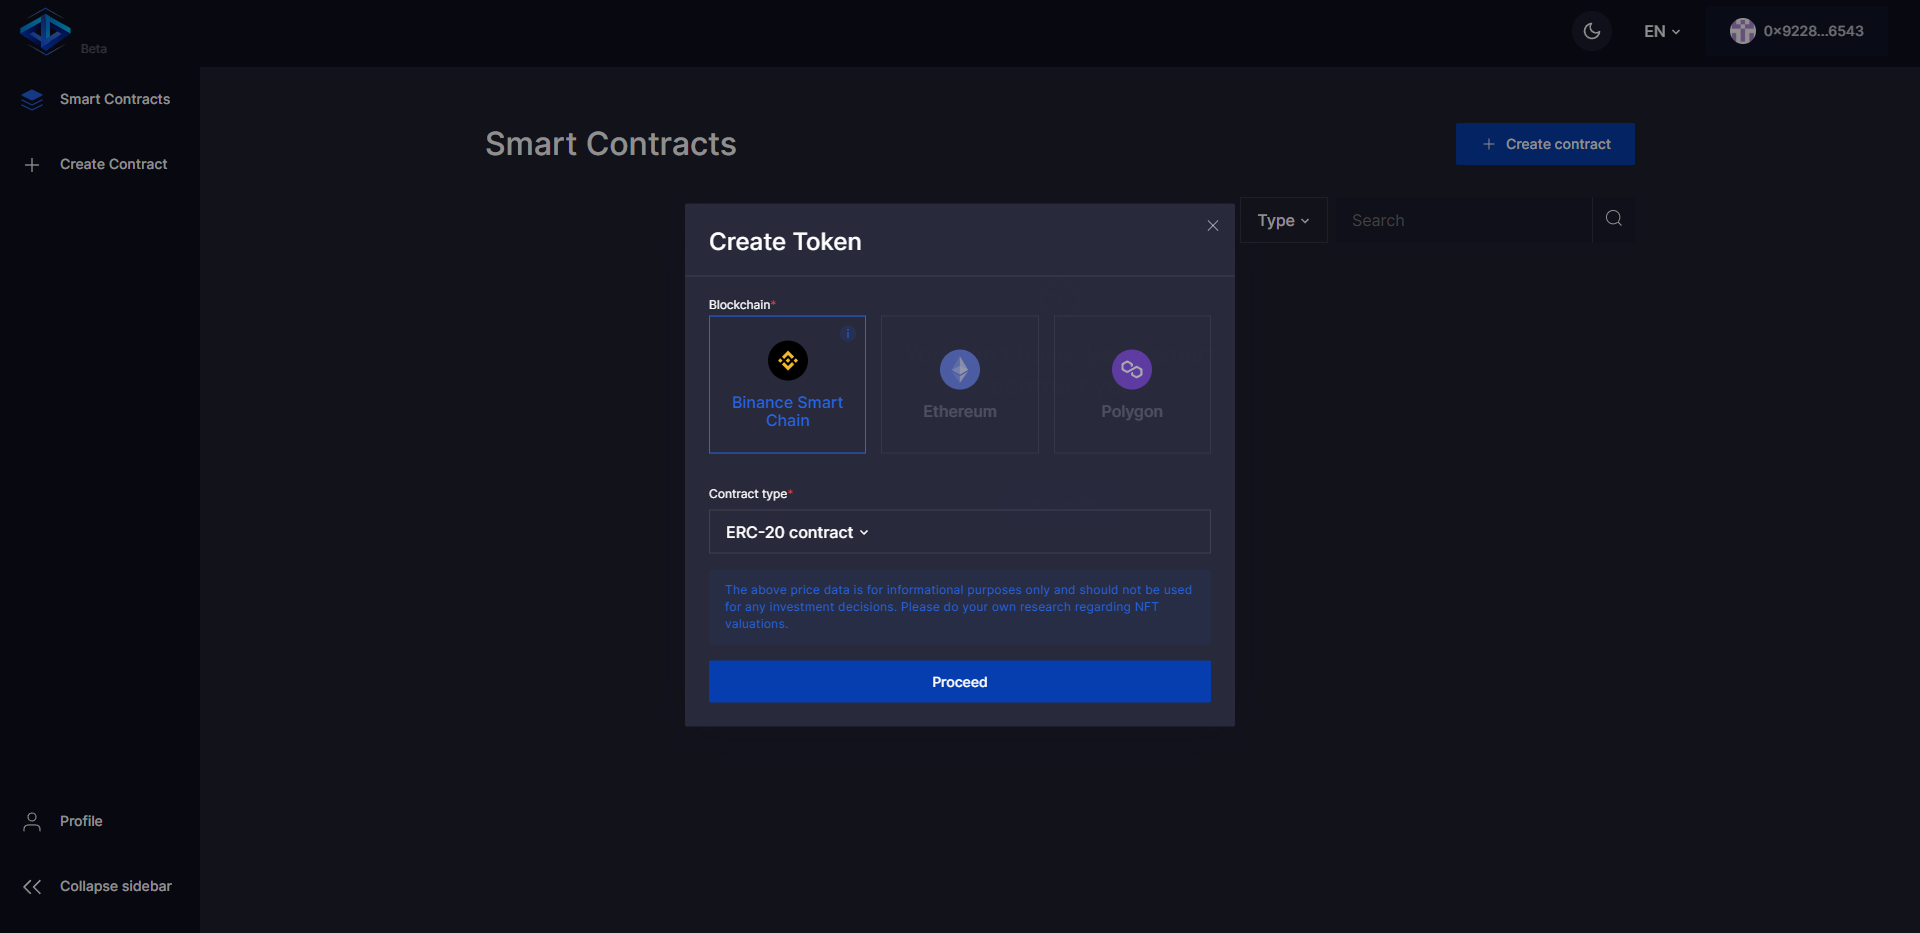Screen dimensions: 1920x933
Task: Collapse the sidebar with double-chevron icon
Action: coord(32,887)
